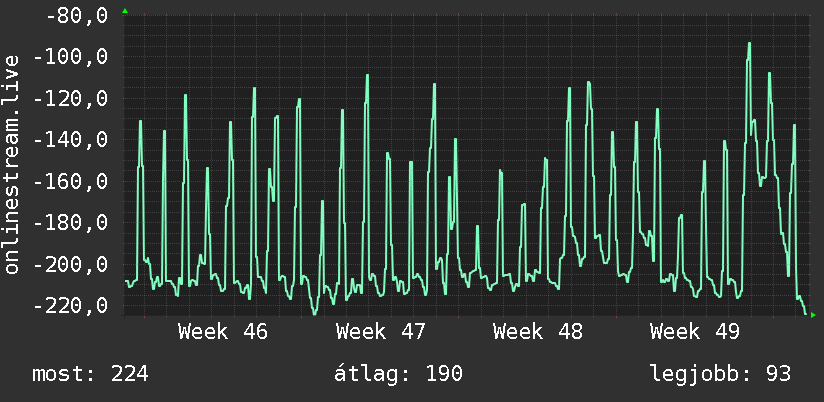824x402 pixels.
Task: Click the -100,0 y-axis label
Action: tap(71, 57)
